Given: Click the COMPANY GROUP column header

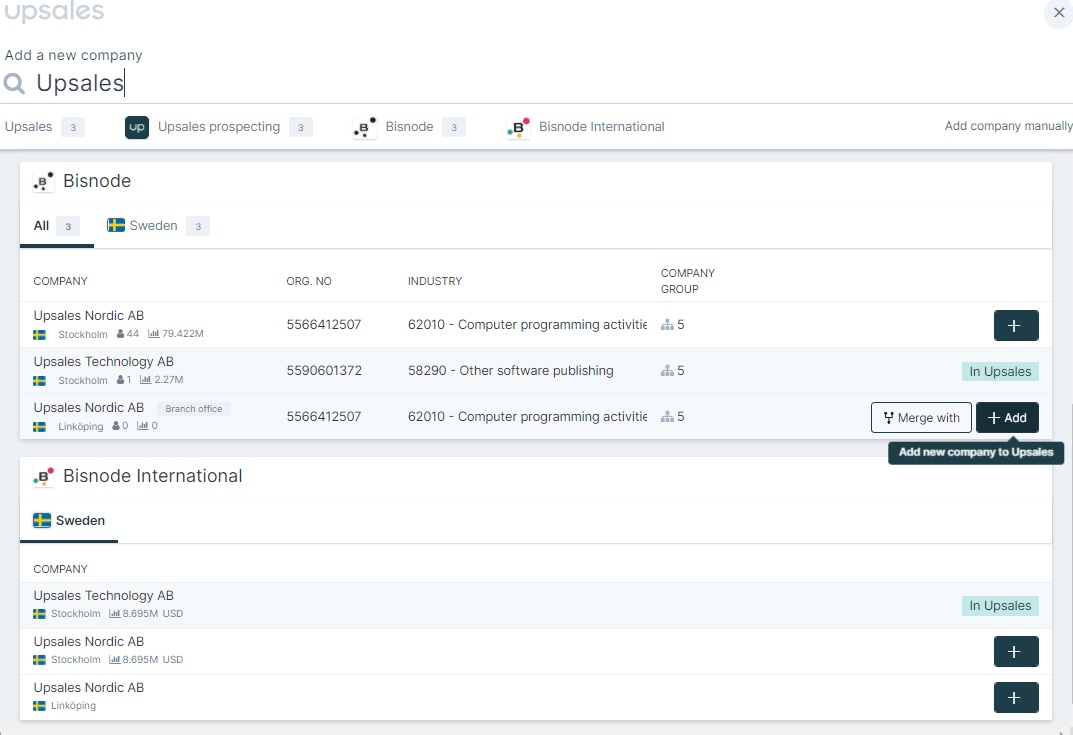Looking at the screenshot, I should 688,281.
